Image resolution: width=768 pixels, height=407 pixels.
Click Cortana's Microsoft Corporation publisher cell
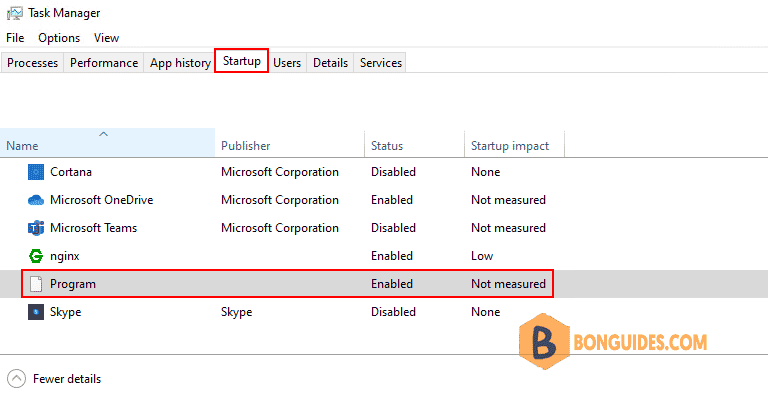coord(280,172)
